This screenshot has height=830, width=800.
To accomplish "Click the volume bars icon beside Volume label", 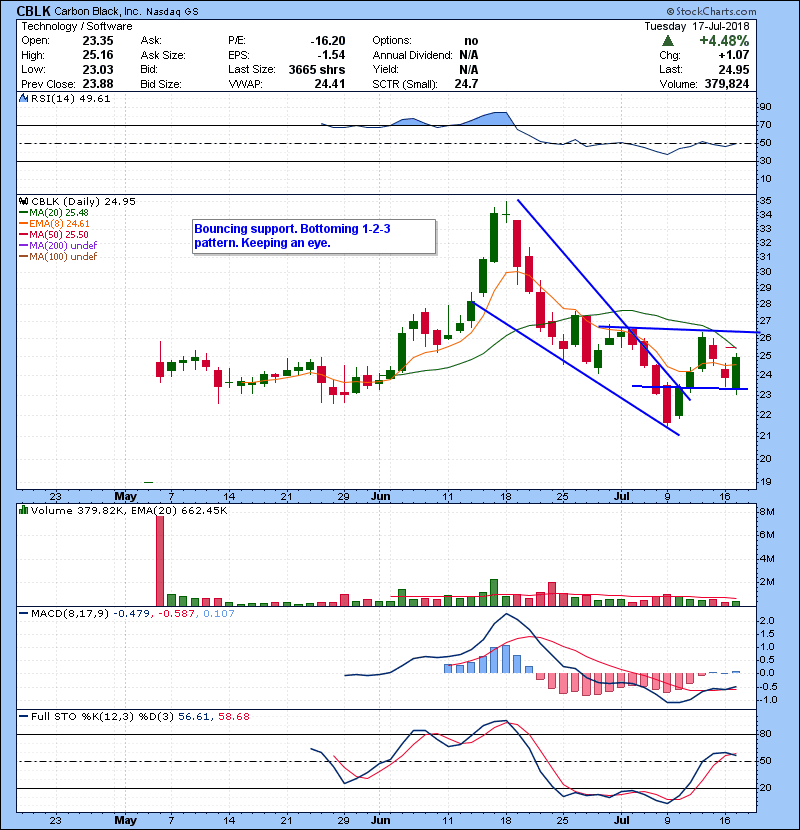I will [x=23, y=510].
